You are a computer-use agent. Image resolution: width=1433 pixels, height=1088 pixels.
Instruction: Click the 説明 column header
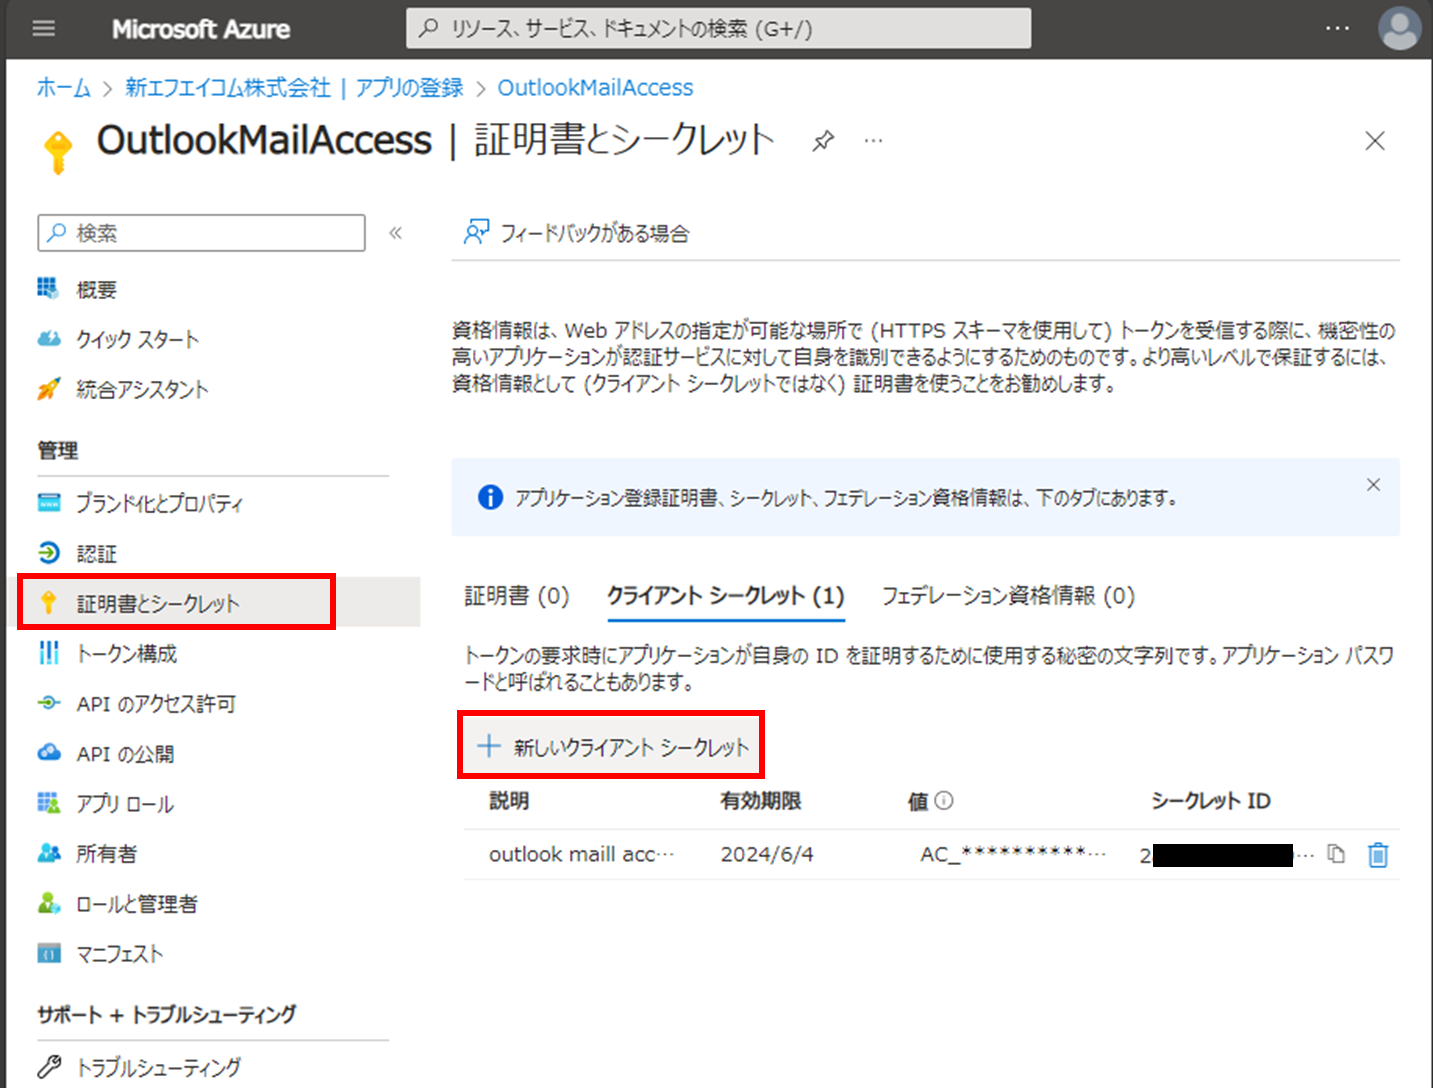click(509, 801)
